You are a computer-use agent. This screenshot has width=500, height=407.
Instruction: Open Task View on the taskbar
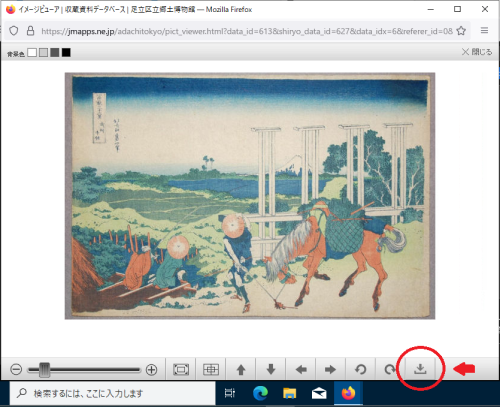click(230, 394)
